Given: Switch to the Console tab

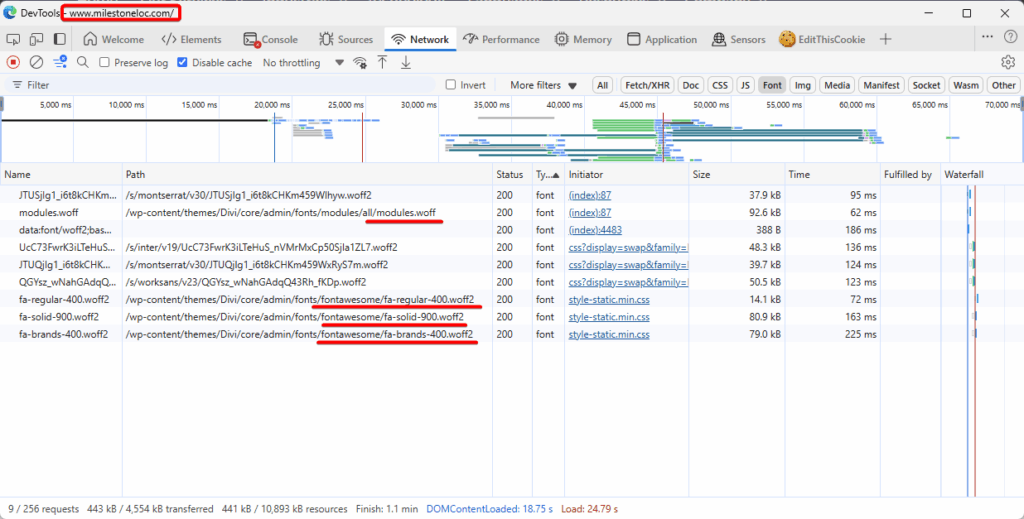Looking at the screenshot, I should point(270,39).
